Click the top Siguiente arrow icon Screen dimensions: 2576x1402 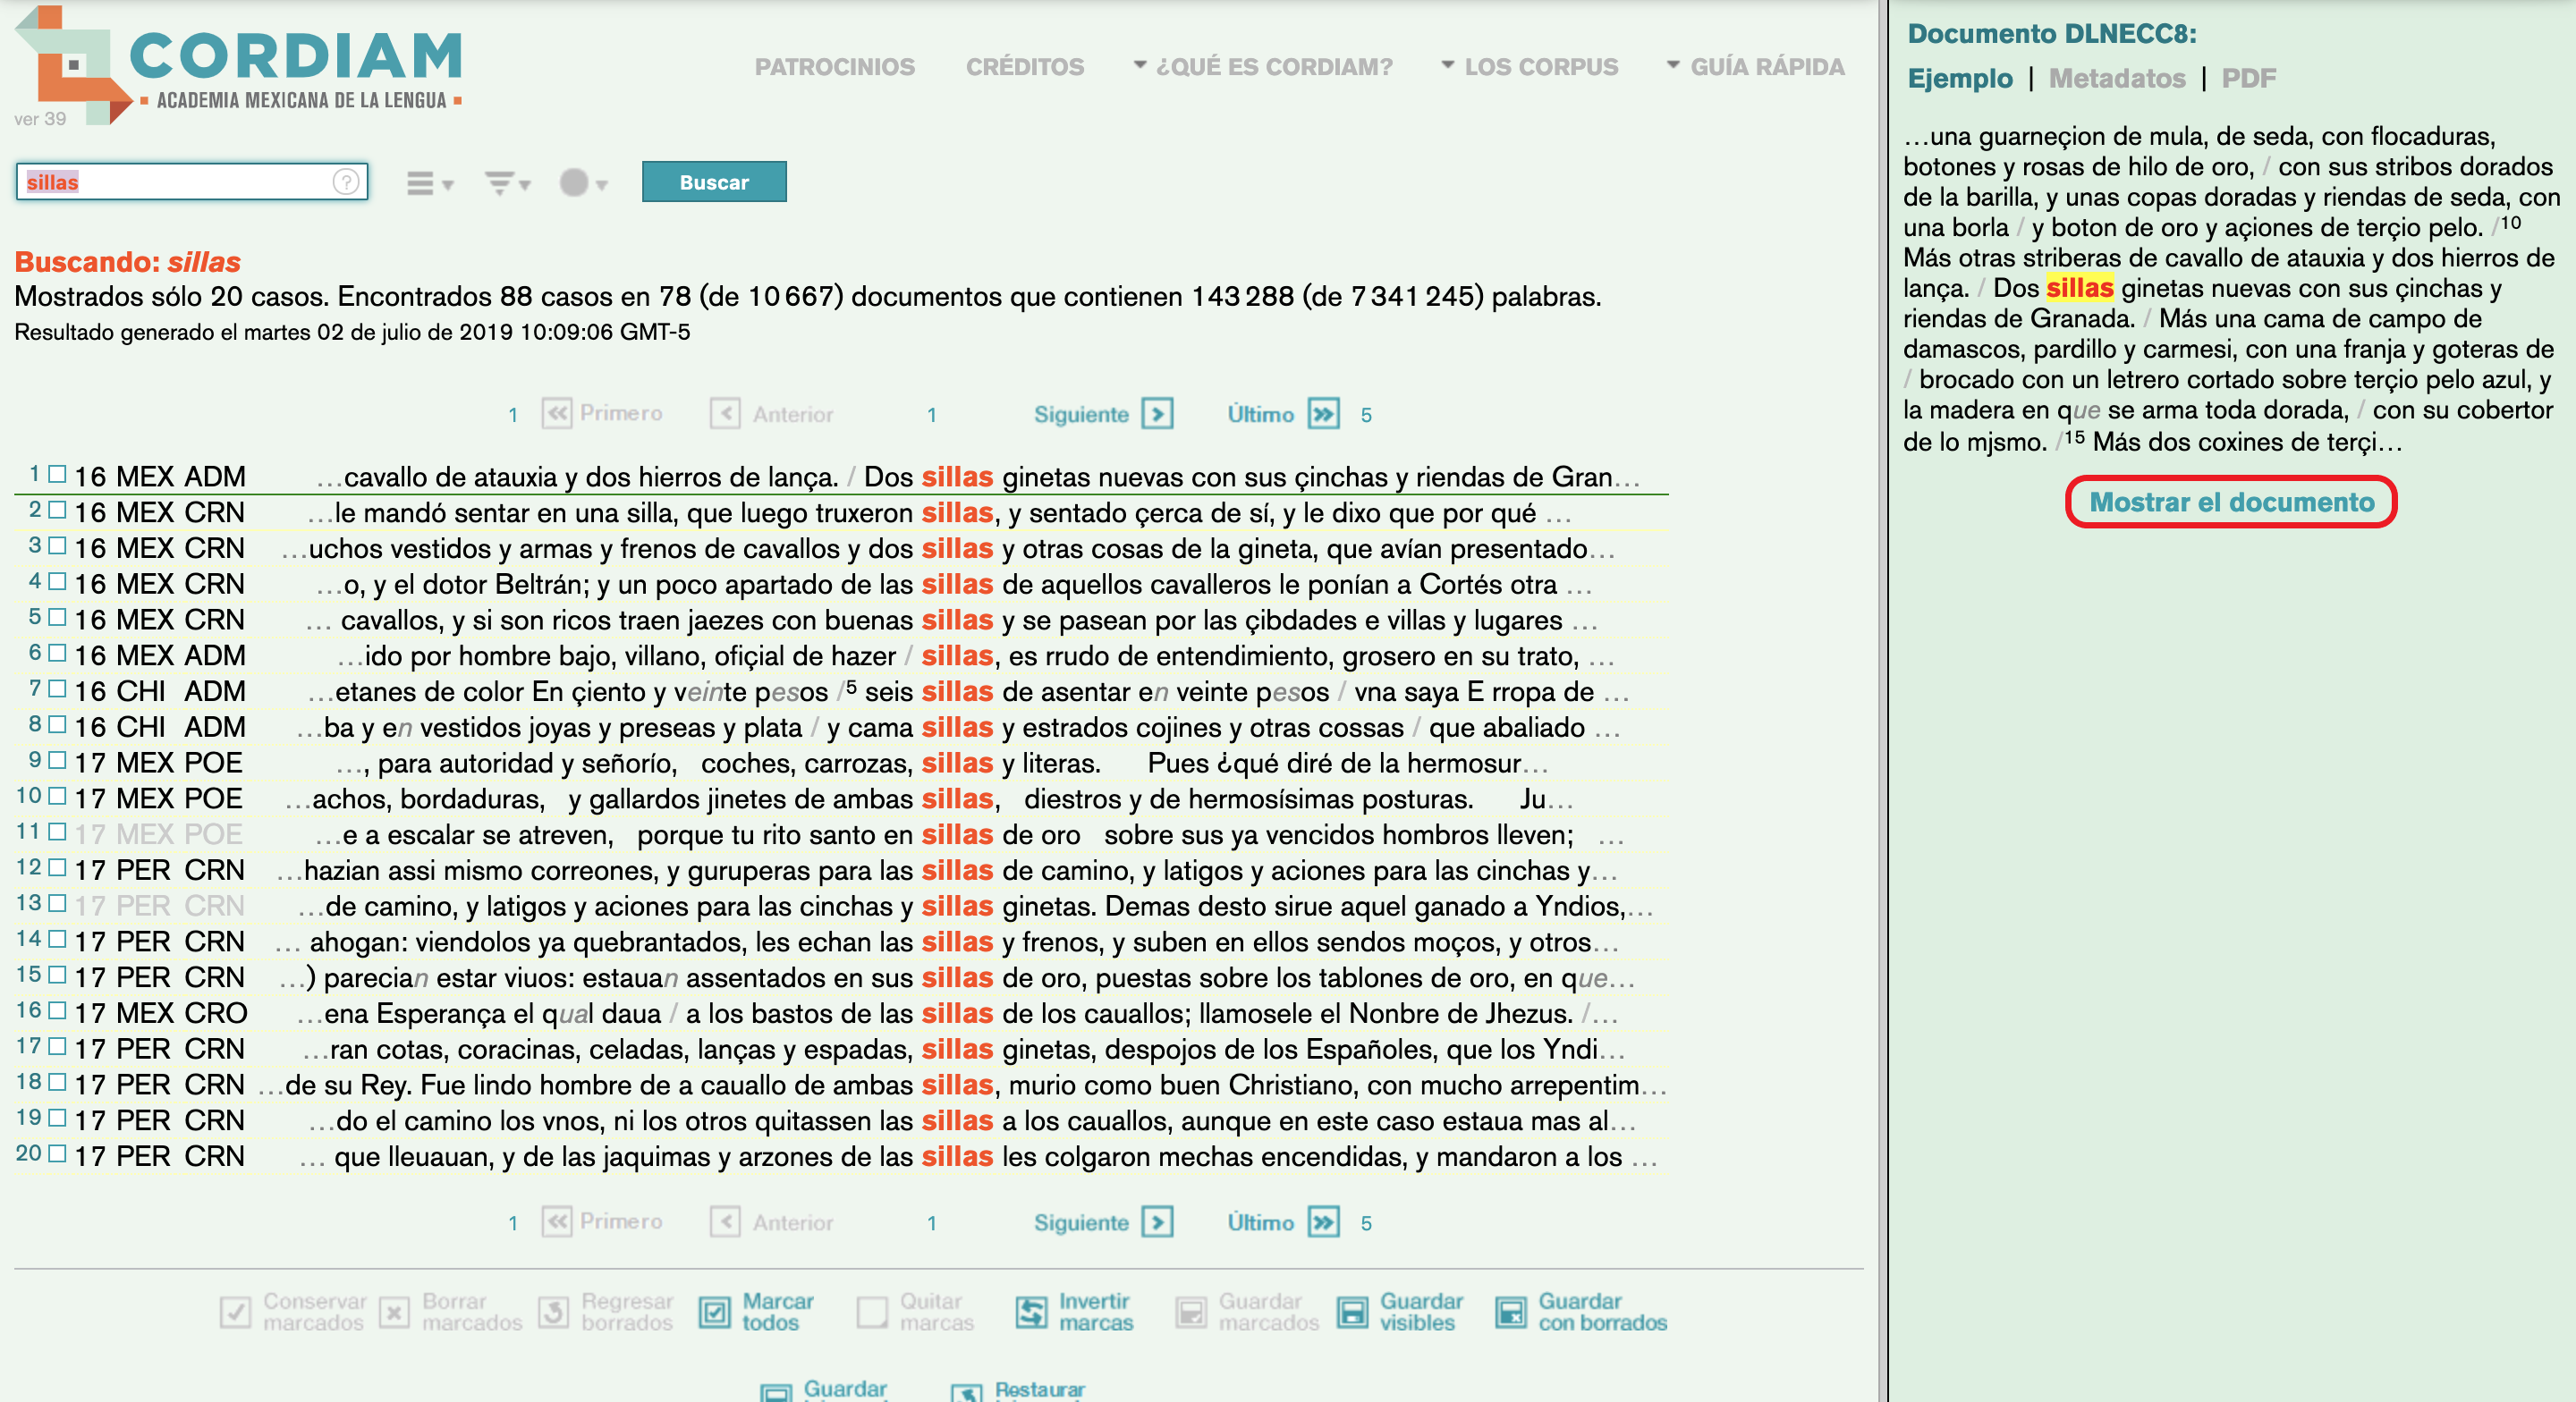[1158, 413]
